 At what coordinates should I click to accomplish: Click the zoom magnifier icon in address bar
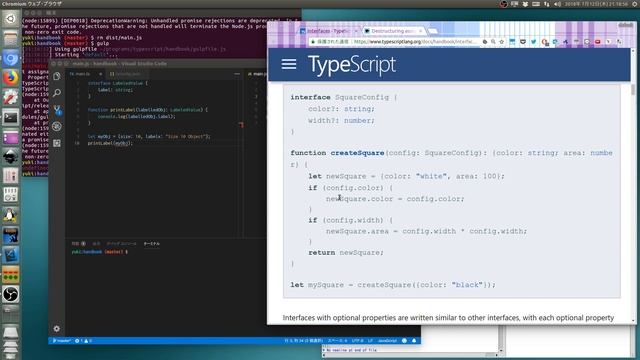(493, 42)
